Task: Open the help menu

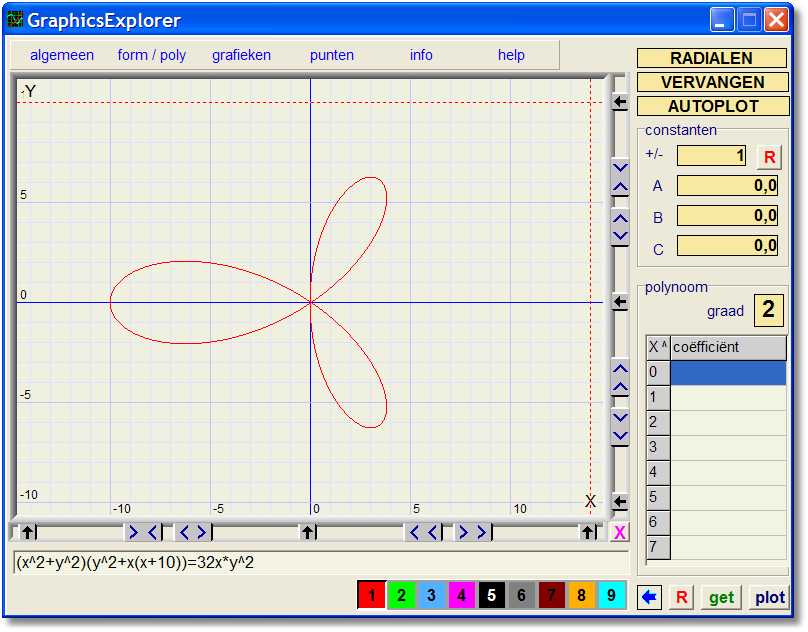Action: [x=511, y=55]
